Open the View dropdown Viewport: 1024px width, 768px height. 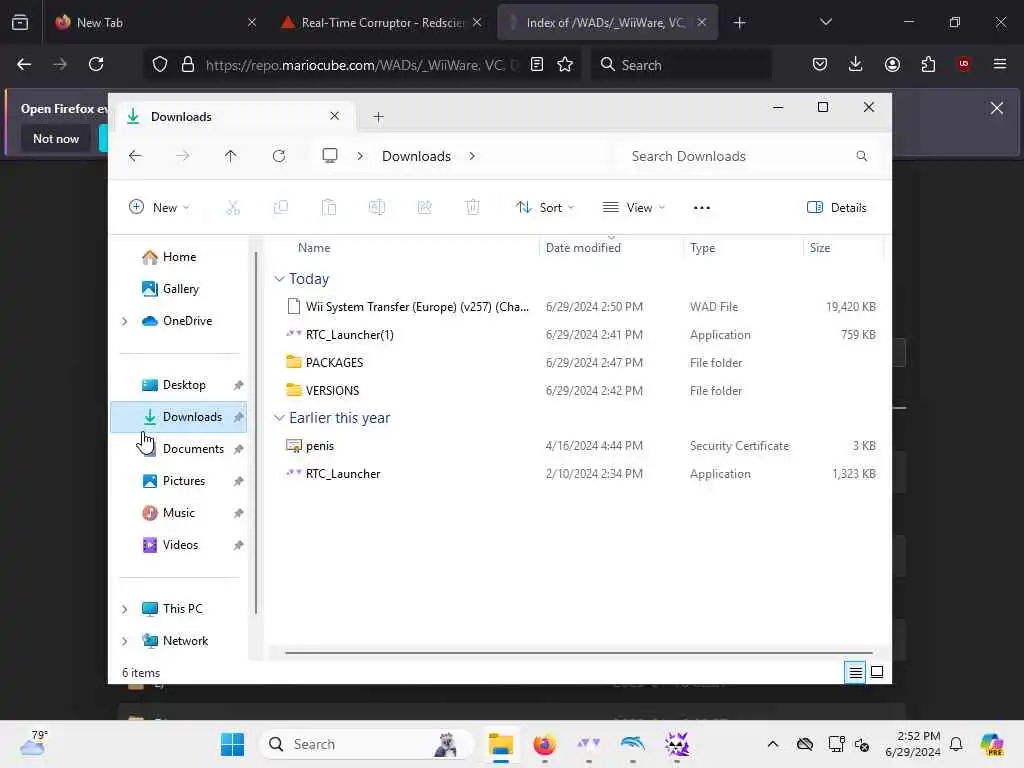(633, 208)
